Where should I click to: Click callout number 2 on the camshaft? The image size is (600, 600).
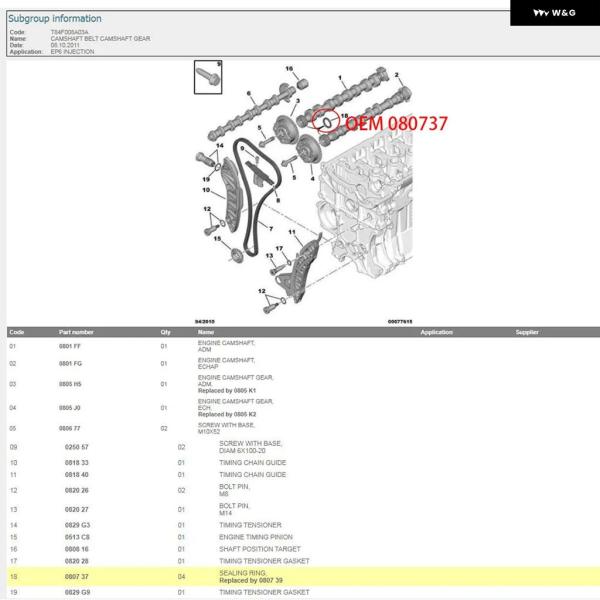pyautogui.click(x=396, y=75)
